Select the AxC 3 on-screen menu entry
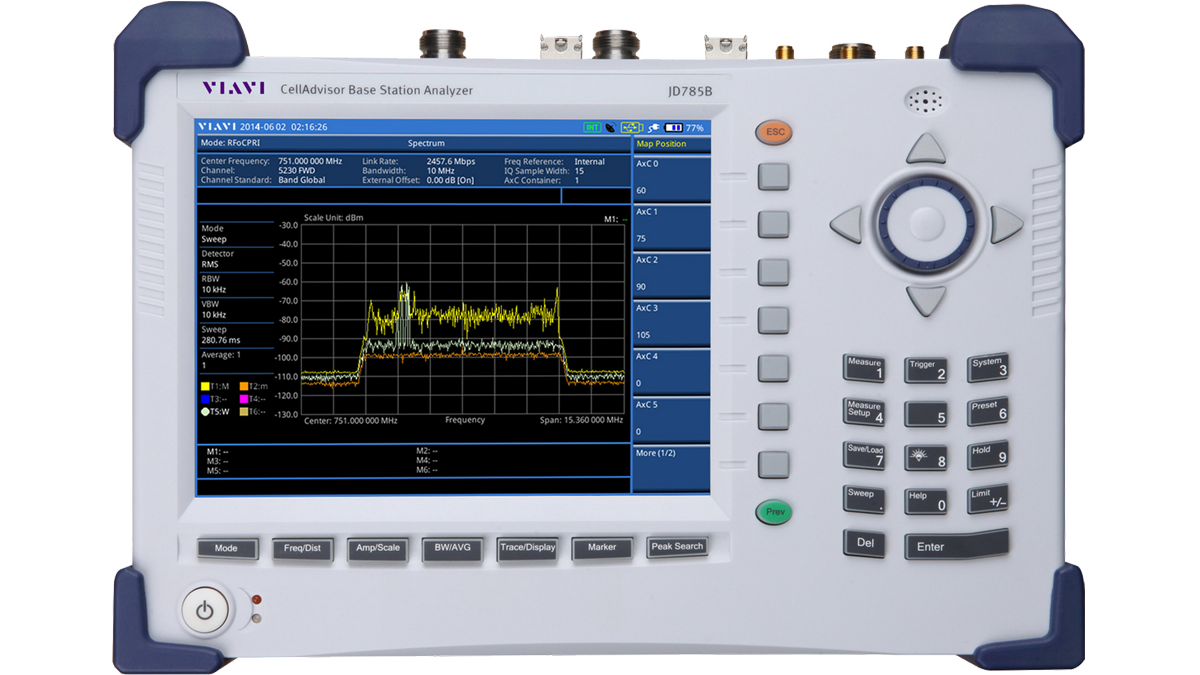Image resolution: width=1200 pixels, height=675 pixels. pos(671,322)
